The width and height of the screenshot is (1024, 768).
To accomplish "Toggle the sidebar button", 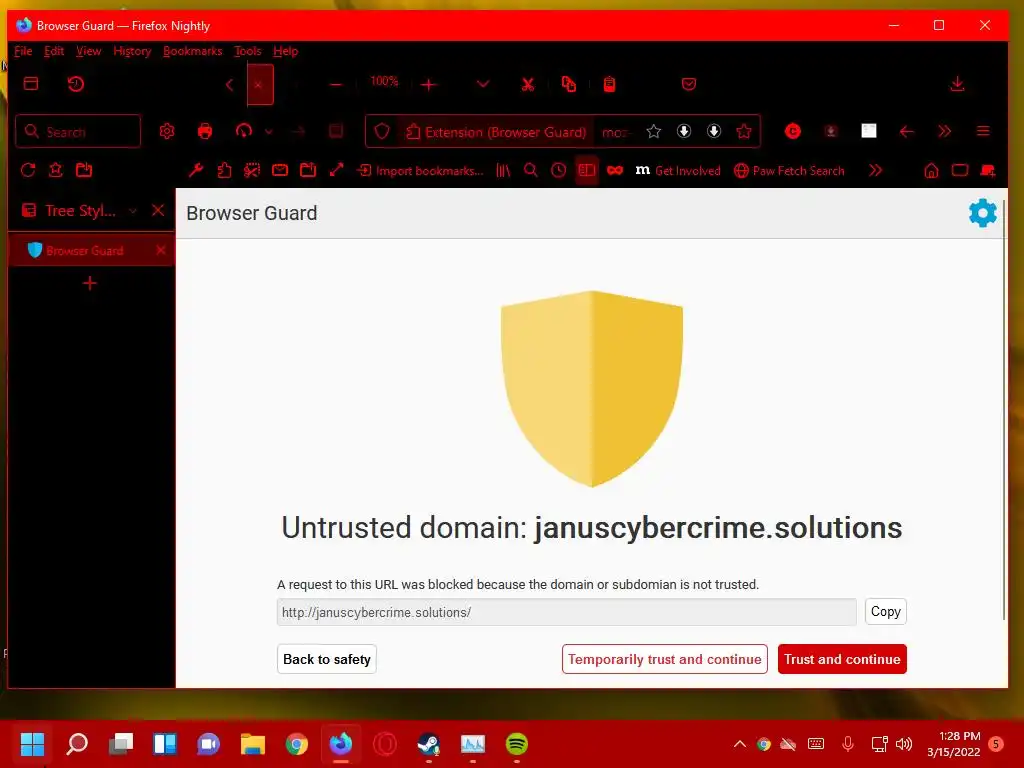I will [x=586, y=170].
